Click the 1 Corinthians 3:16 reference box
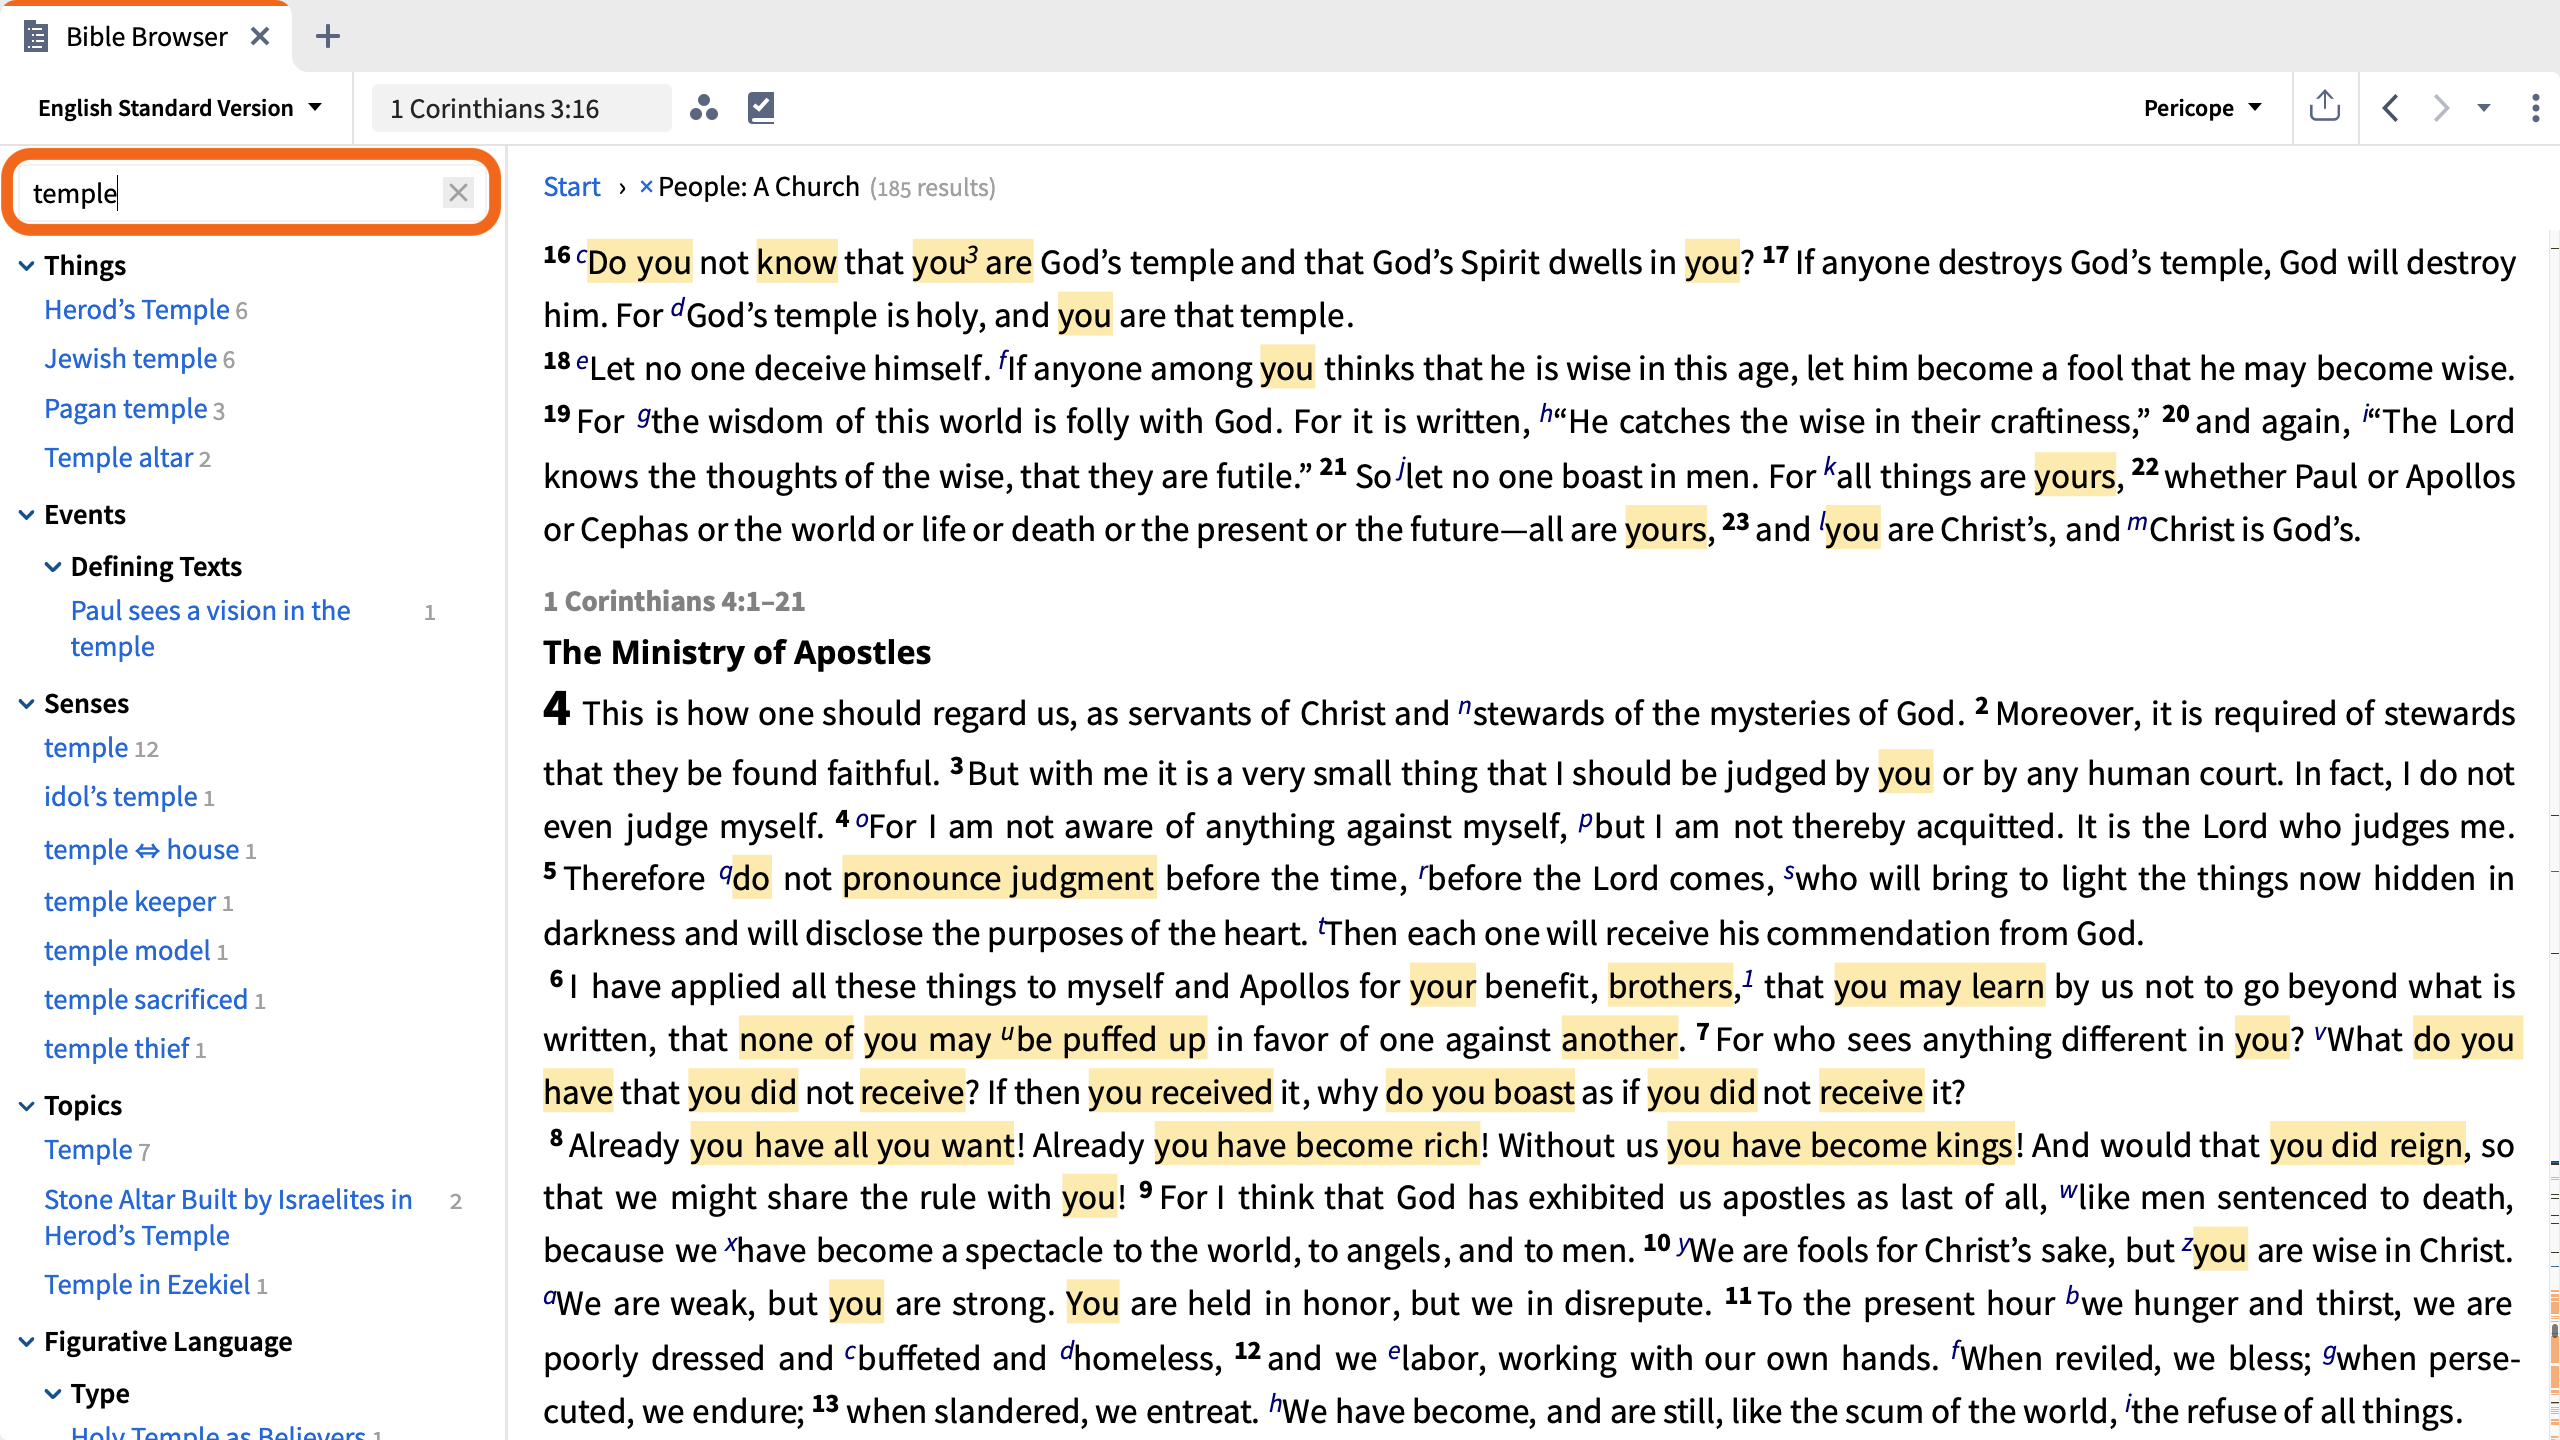The height and width of the screenshot is (1440, 2560). point(521,108)
